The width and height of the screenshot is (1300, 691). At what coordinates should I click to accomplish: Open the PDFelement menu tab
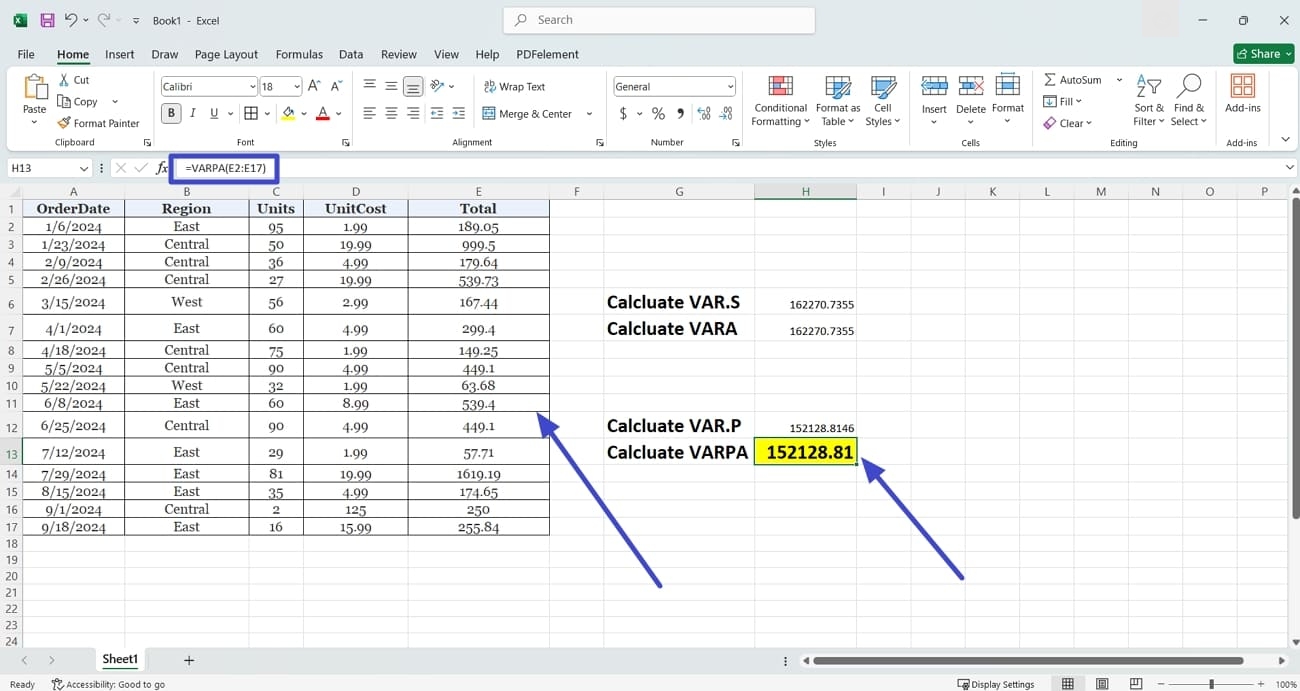click(x=547, y=54)
